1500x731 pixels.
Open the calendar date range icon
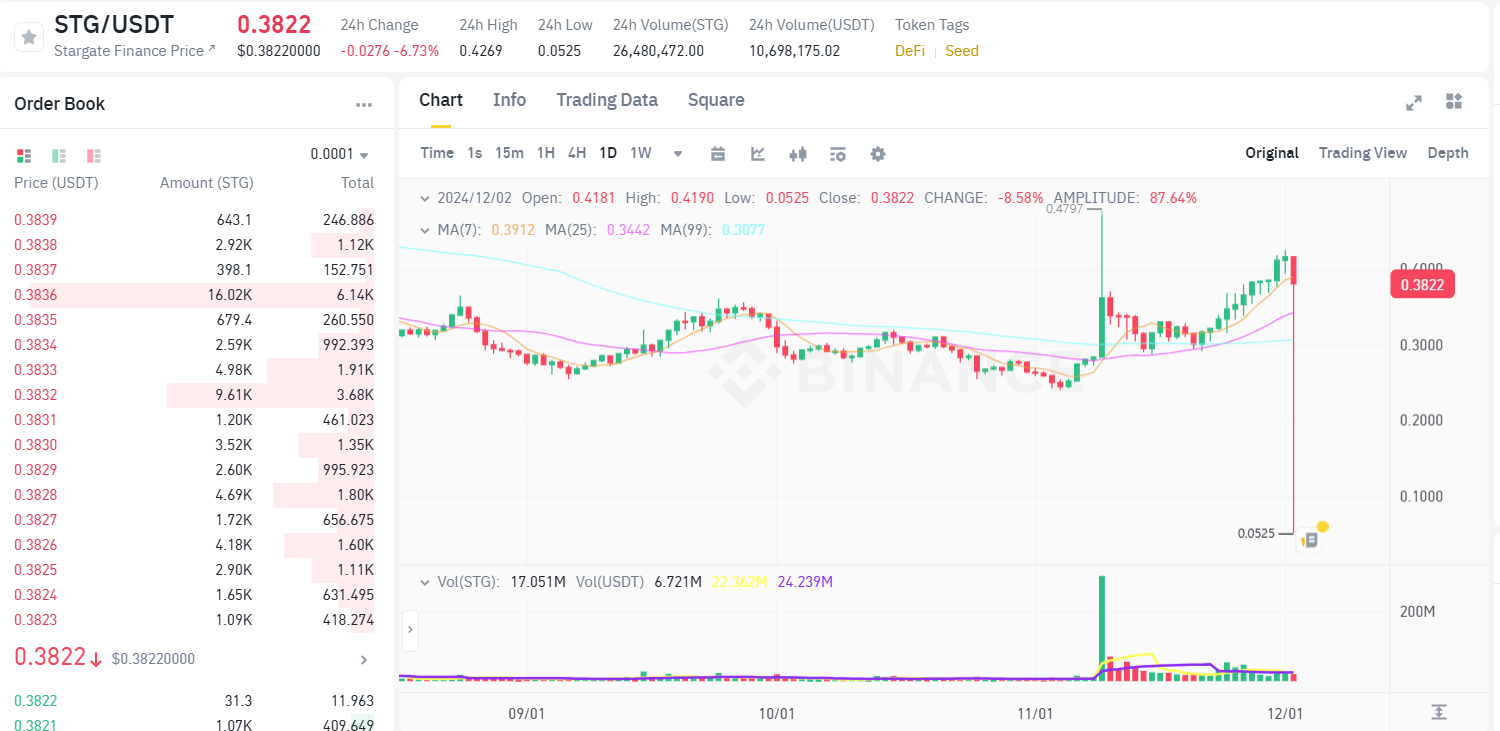(718, 154)
